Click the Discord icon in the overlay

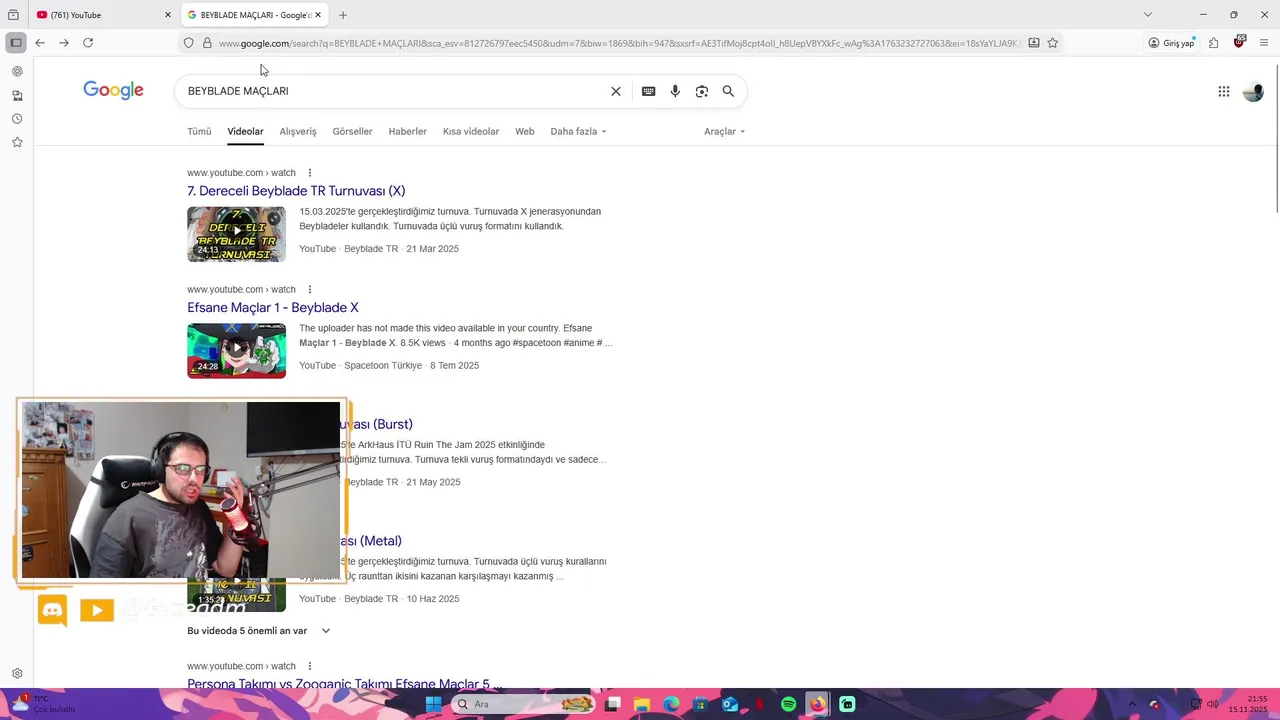pos(53,610)
